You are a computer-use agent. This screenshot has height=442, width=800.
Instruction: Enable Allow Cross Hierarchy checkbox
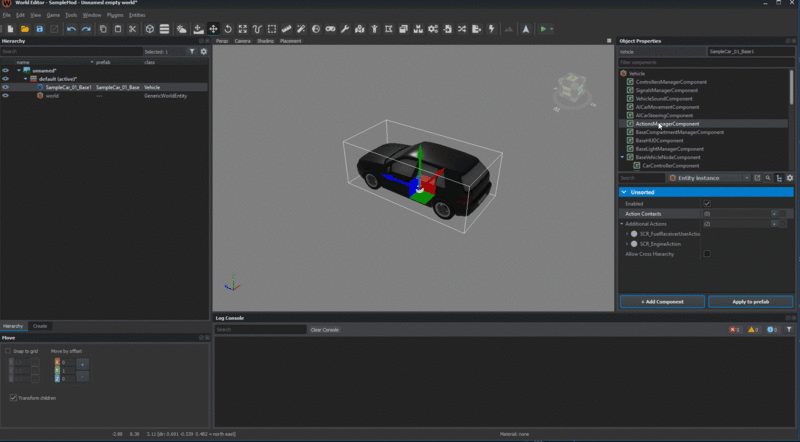(x=707, y=254)
